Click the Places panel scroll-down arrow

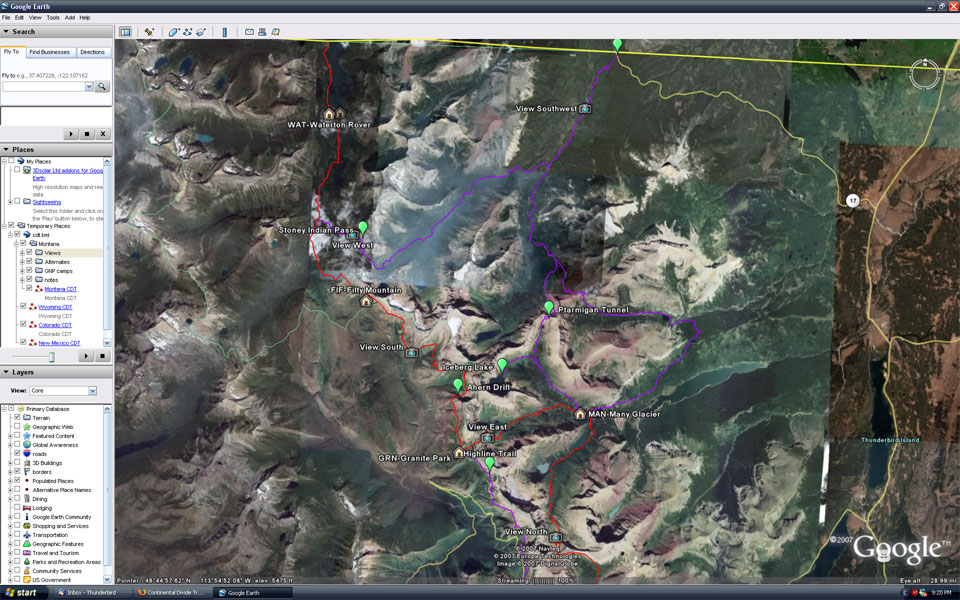click(x=108, y=343)
